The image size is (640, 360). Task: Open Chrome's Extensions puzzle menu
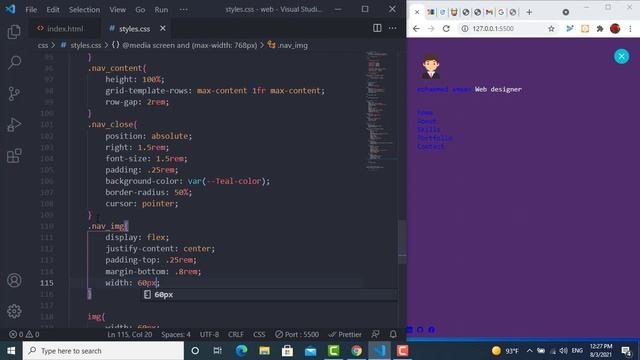[x=600, y=29]
